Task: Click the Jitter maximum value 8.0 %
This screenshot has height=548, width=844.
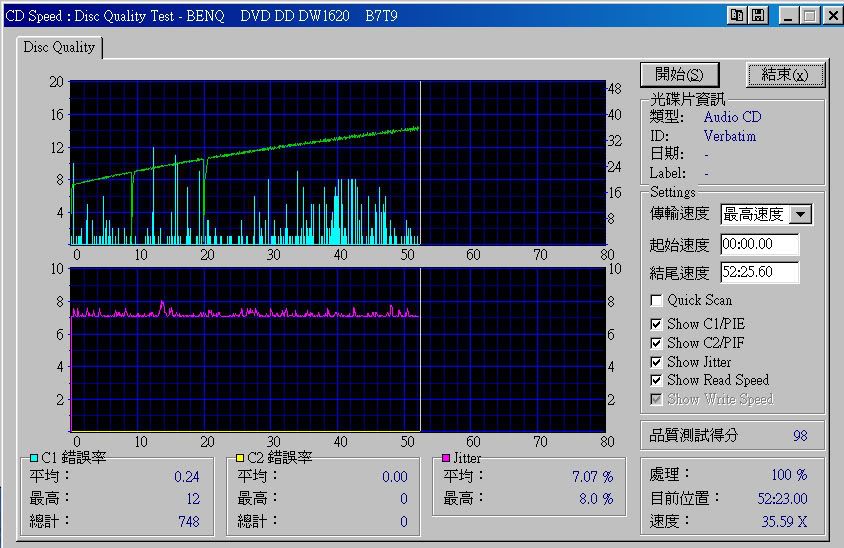Action: (596, 499)
